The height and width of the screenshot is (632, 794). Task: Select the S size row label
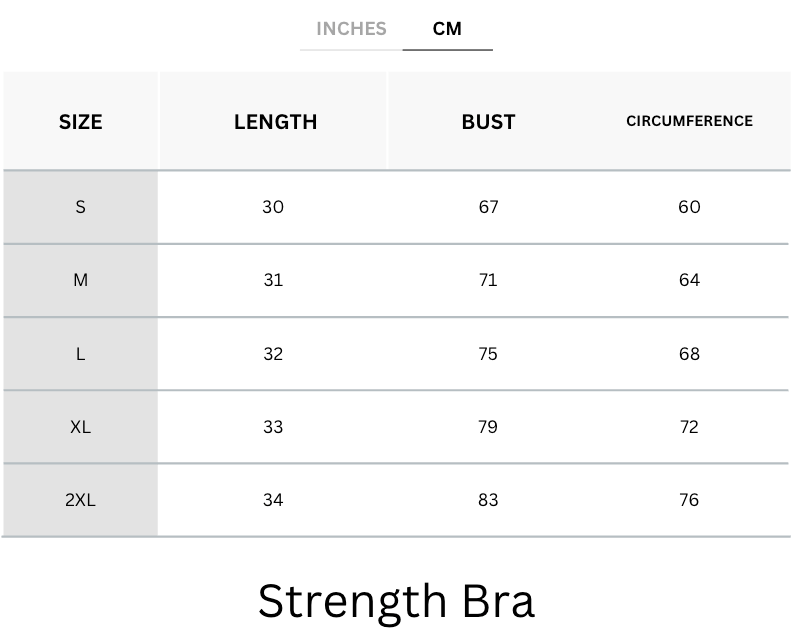81,207
